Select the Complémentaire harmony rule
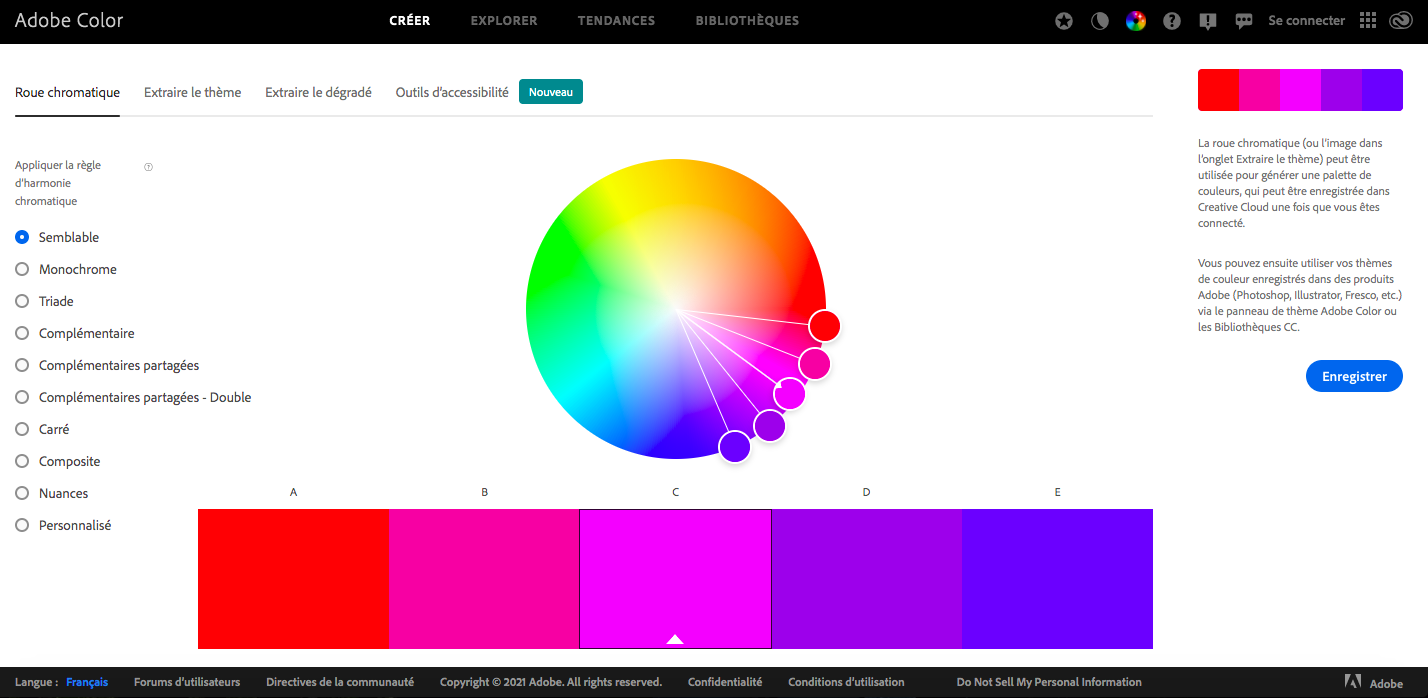 pos(75,333)
